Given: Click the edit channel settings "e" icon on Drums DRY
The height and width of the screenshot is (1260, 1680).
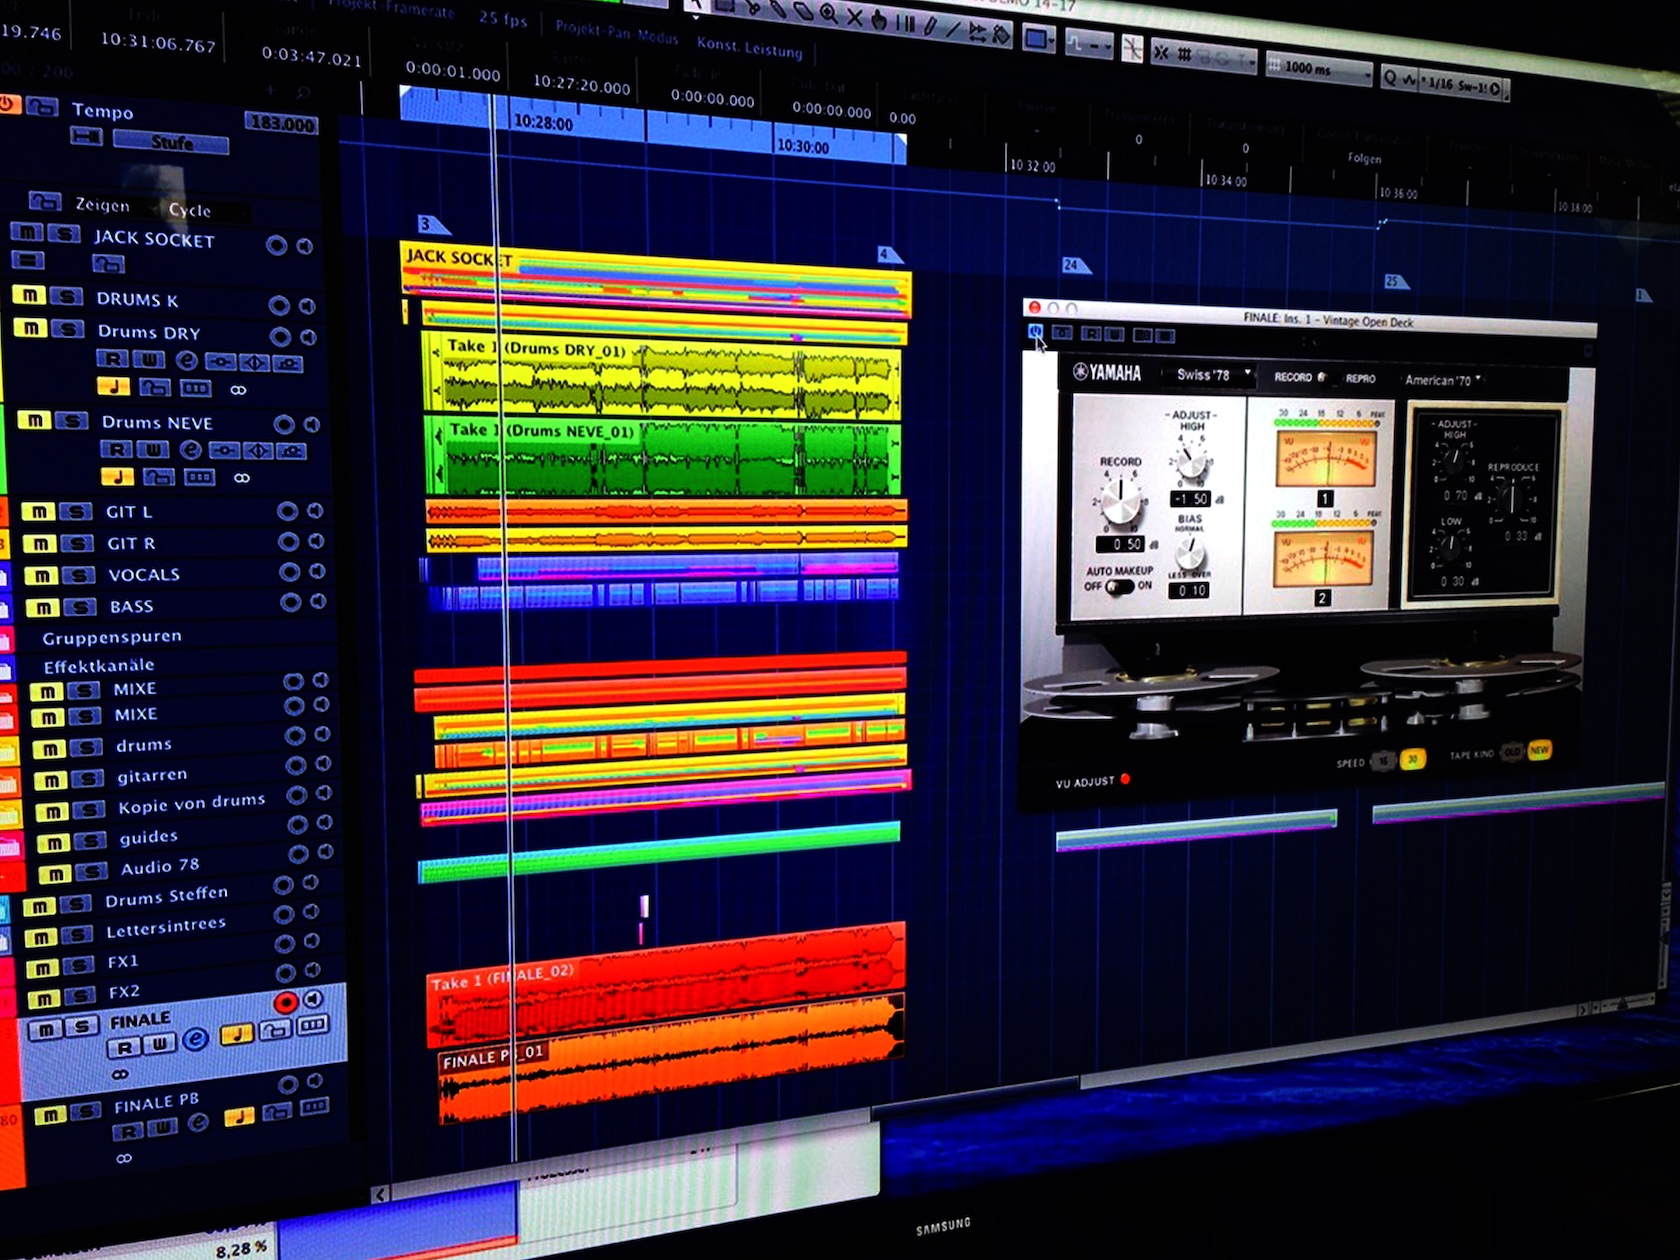Looking at the screenshot, I should pyautogui.click(x=188, y=360).
